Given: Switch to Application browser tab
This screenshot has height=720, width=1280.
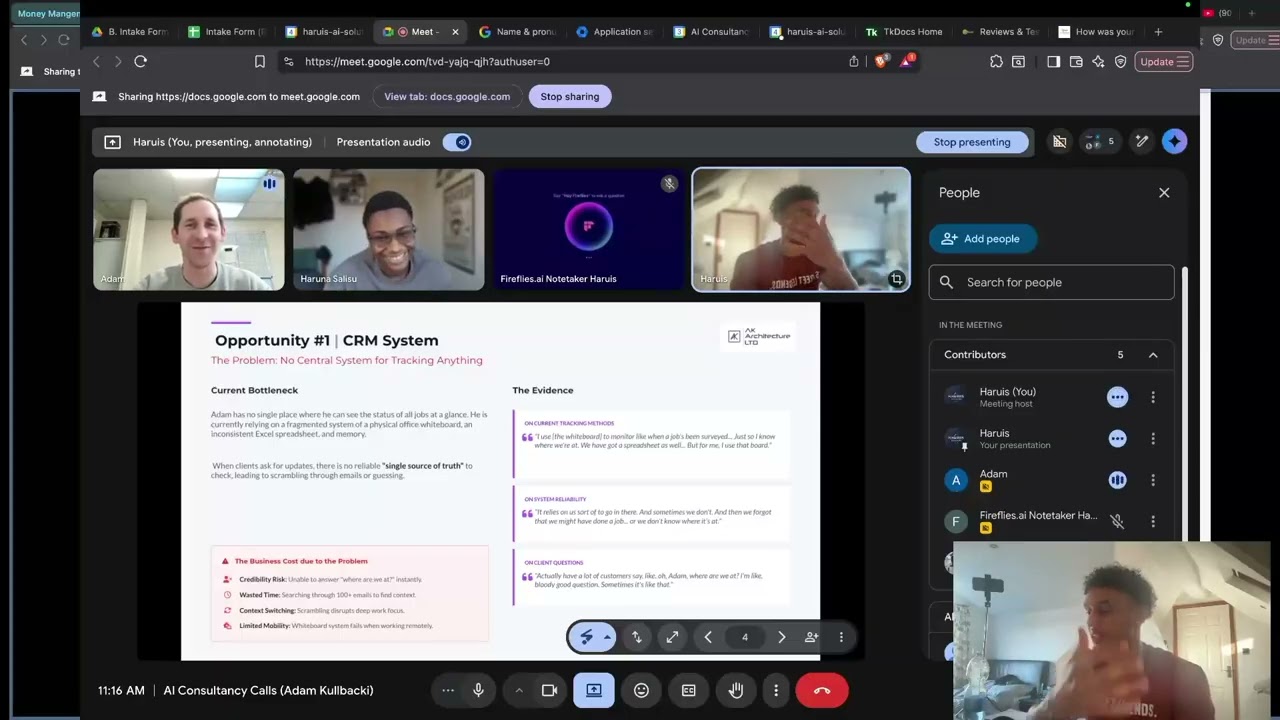Looking at the screenshot, I should click(614, 32).
